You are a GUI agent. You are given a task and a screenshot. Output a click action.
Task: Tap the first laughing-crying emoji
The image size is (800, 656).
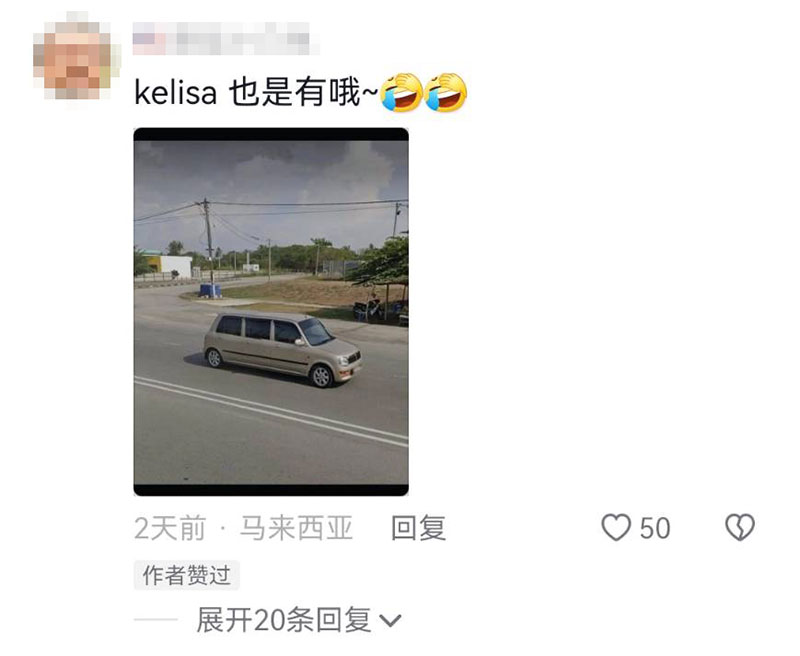[x=402, y=92]
